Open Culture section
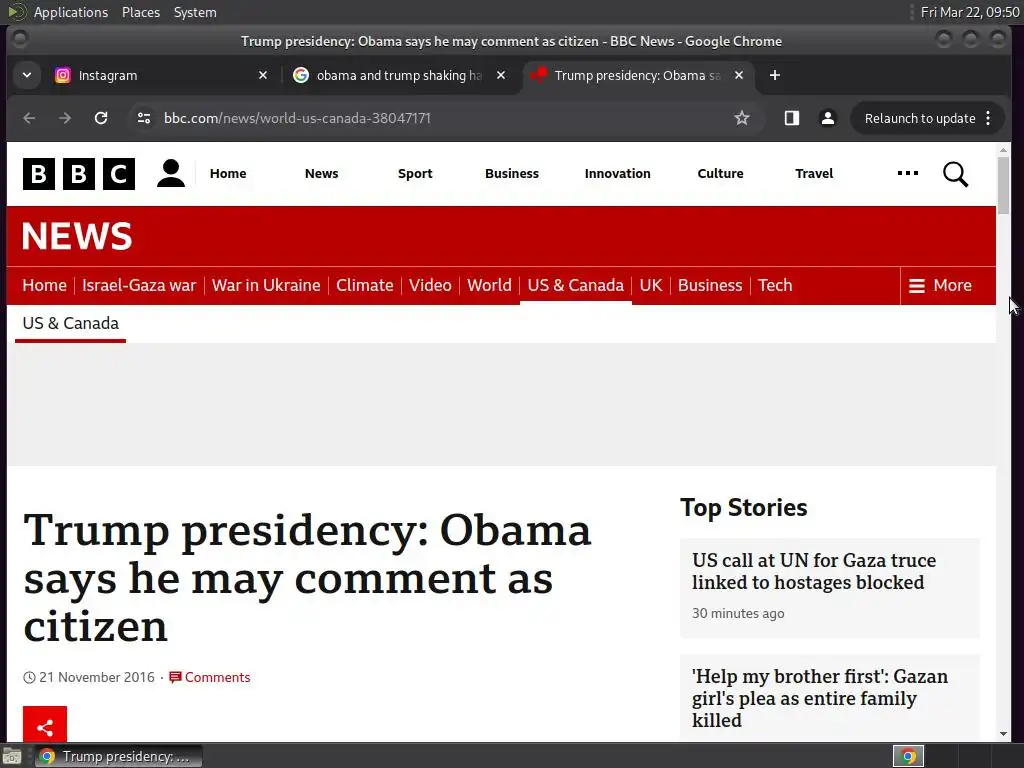The image size is (1024, 768). (x=720, y=174)
